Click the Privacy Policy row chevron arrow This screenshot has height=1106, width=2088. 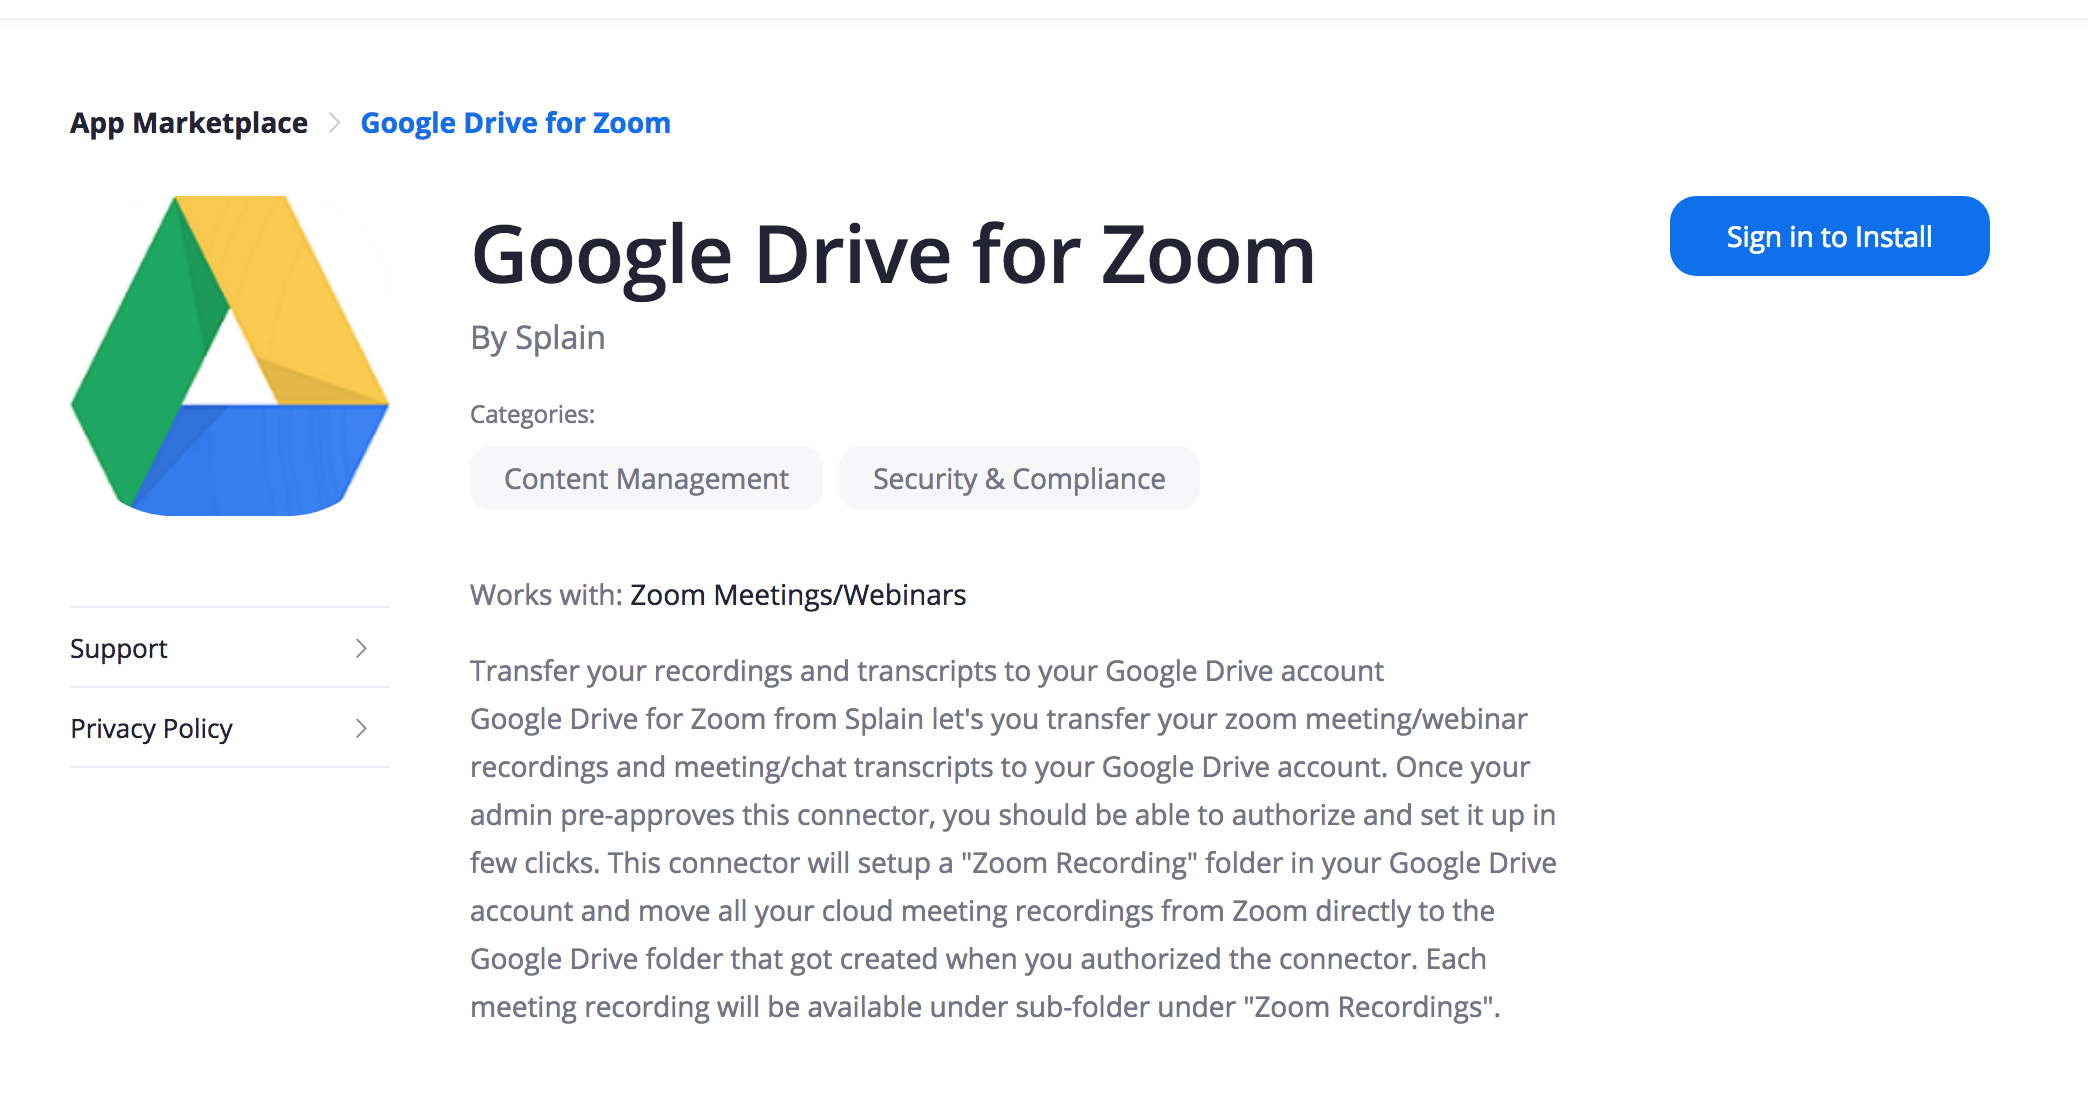(x=361, y=728)
